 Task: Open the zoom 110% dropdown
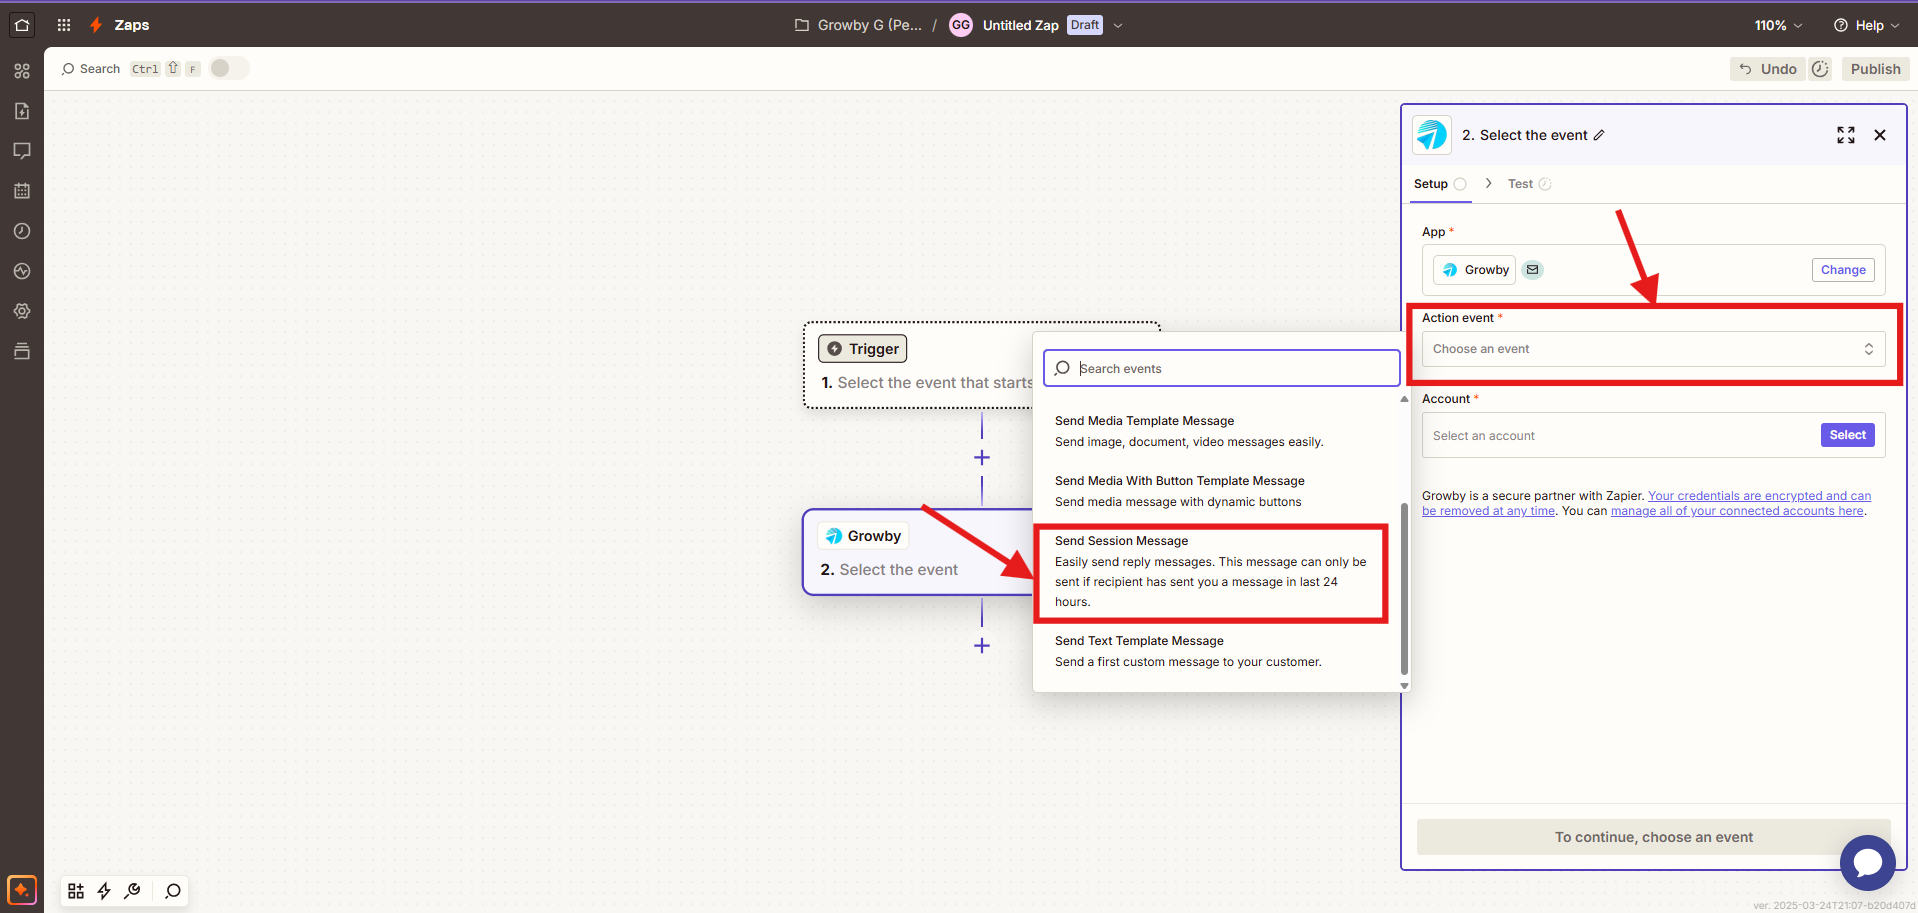tap(1779, 25)
